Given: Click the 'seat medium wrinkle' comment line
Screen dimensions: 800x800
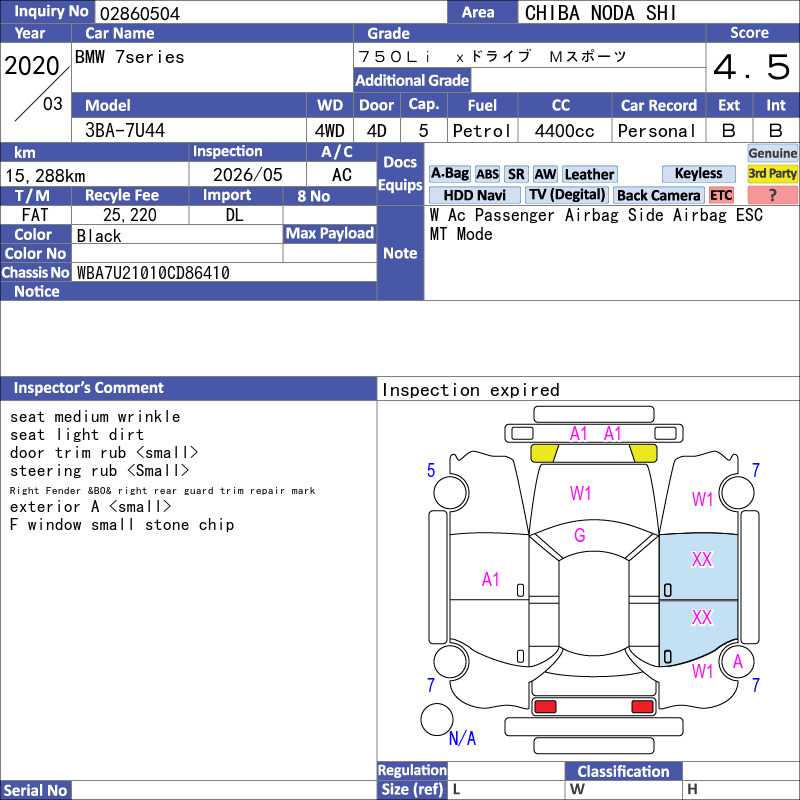Looking at the screenshot, I should point(95,416).
